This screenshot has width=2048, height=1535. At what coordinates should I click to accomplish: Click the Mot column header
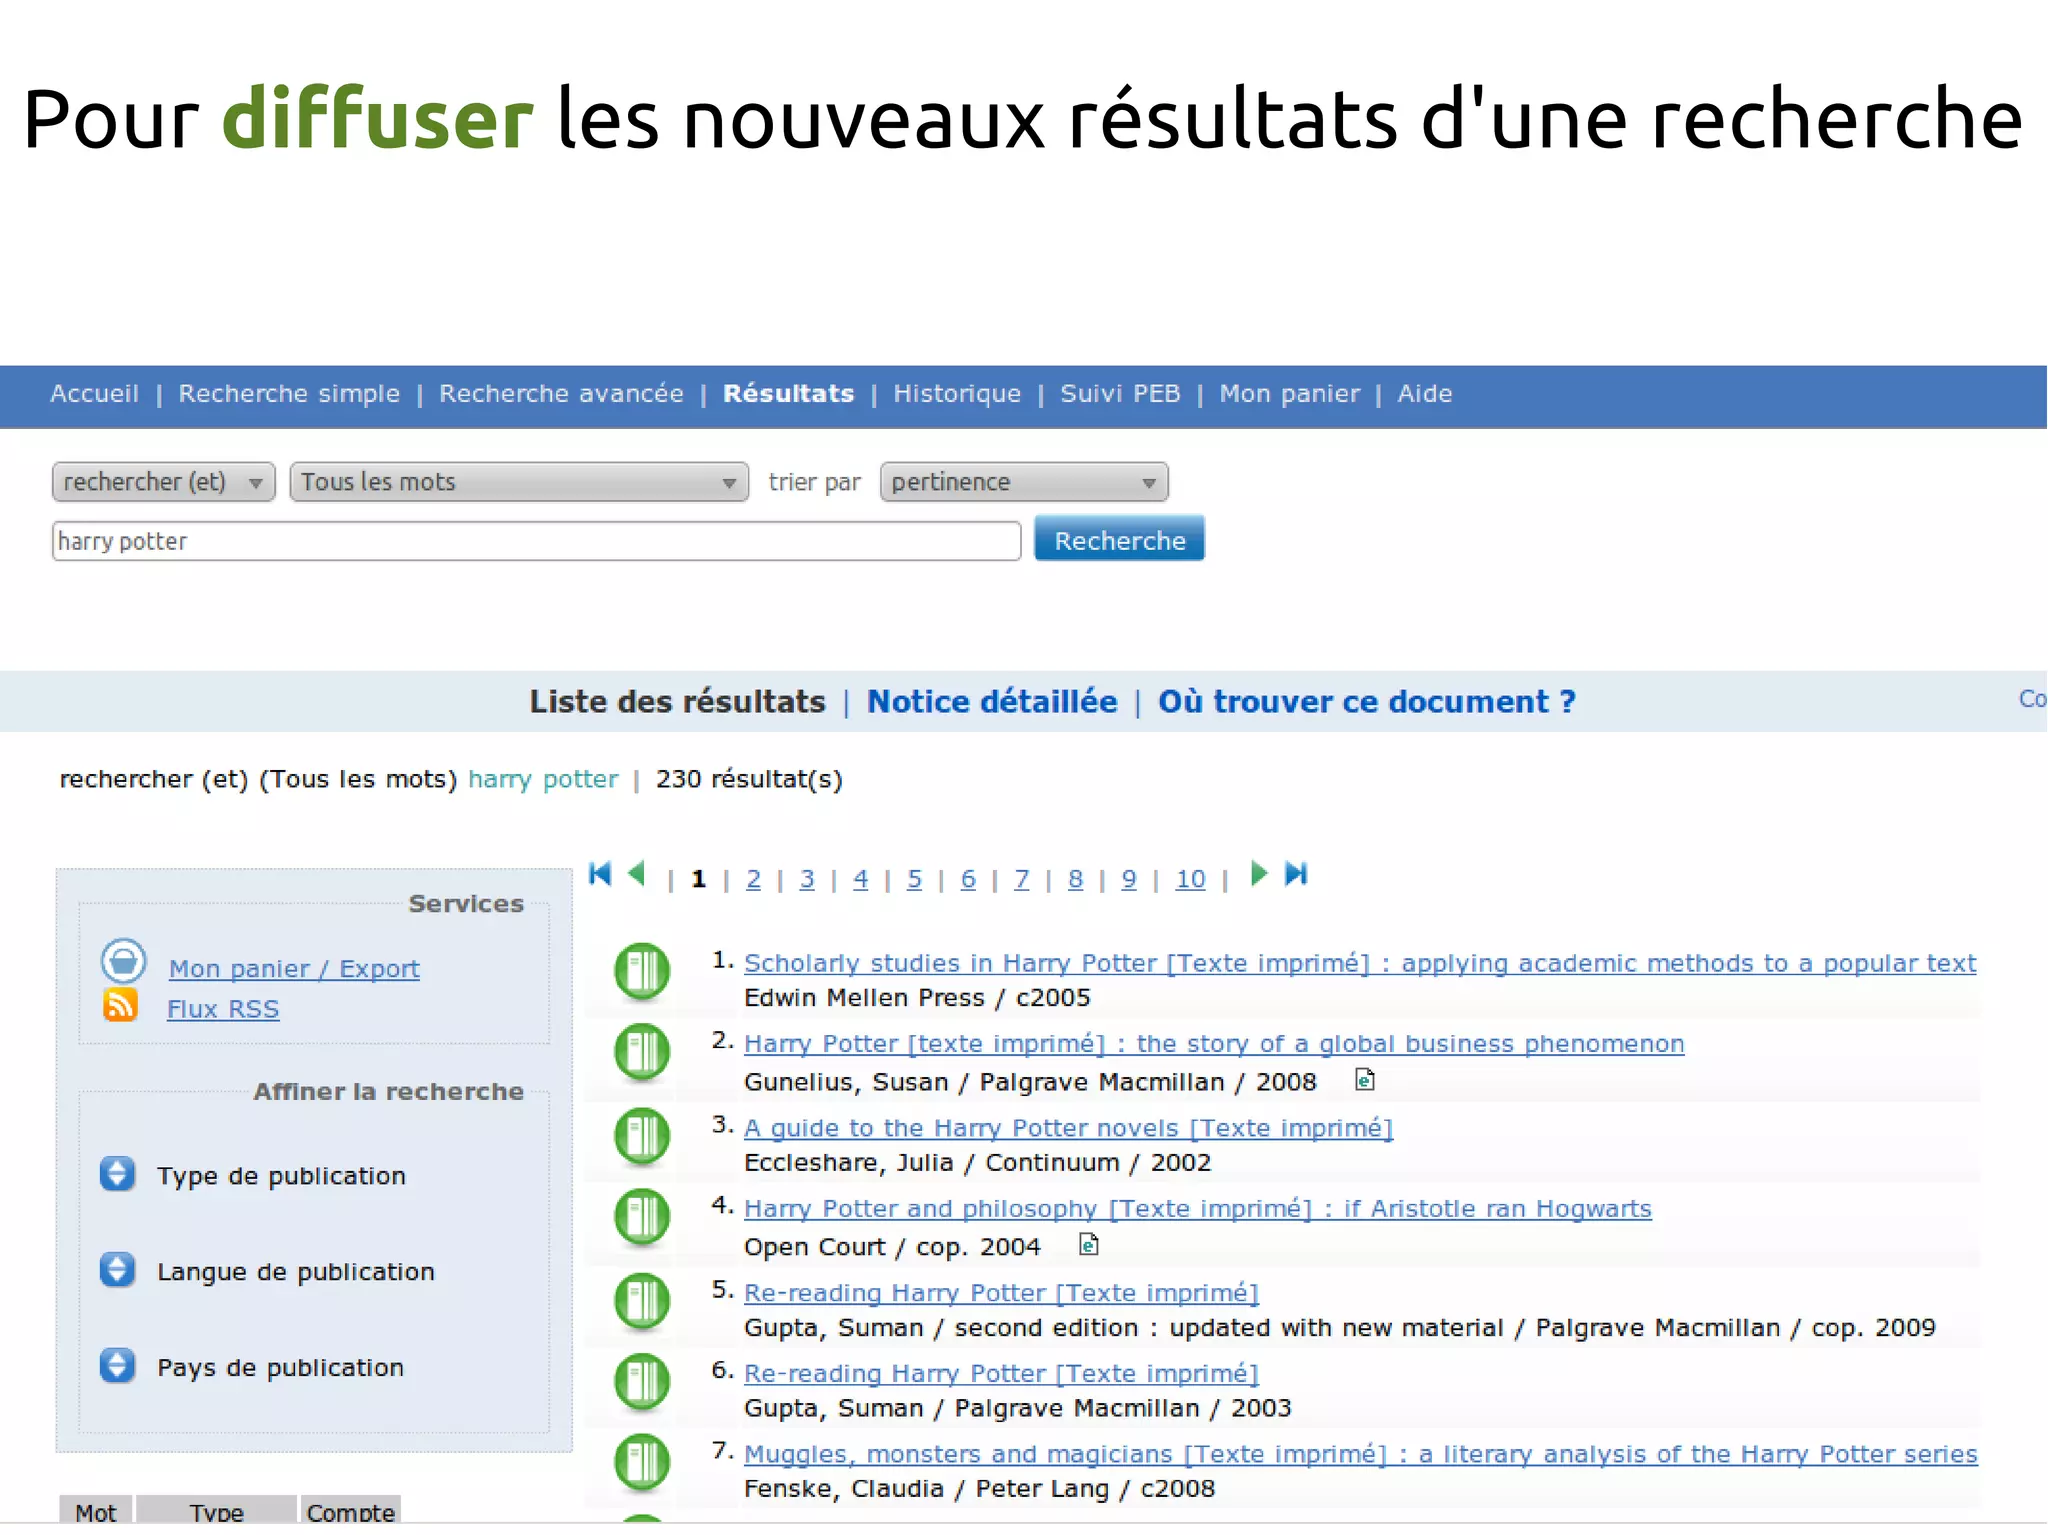(95, 1510)
